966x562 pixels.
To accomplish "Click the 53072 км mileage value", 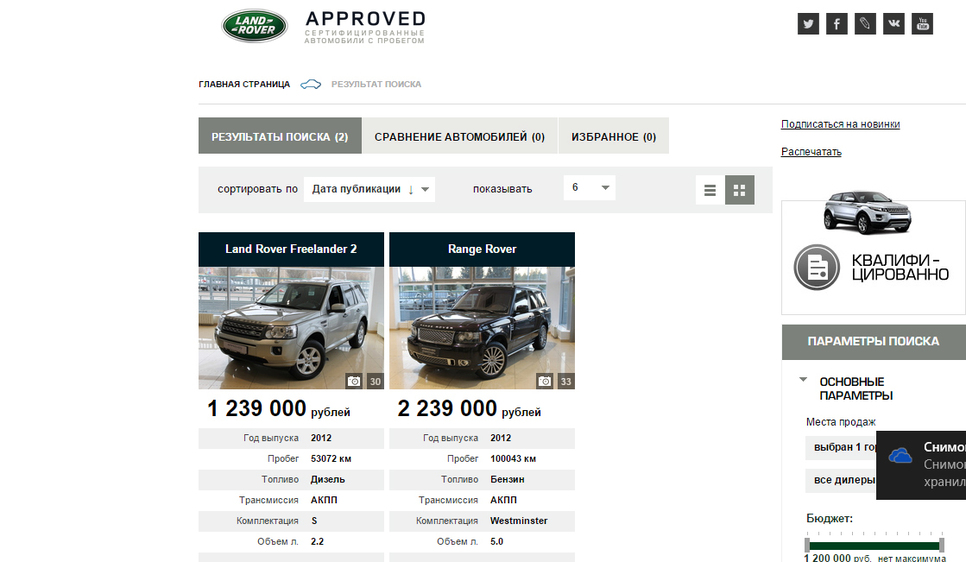I will pyautogui.click(x=331, y=459).
